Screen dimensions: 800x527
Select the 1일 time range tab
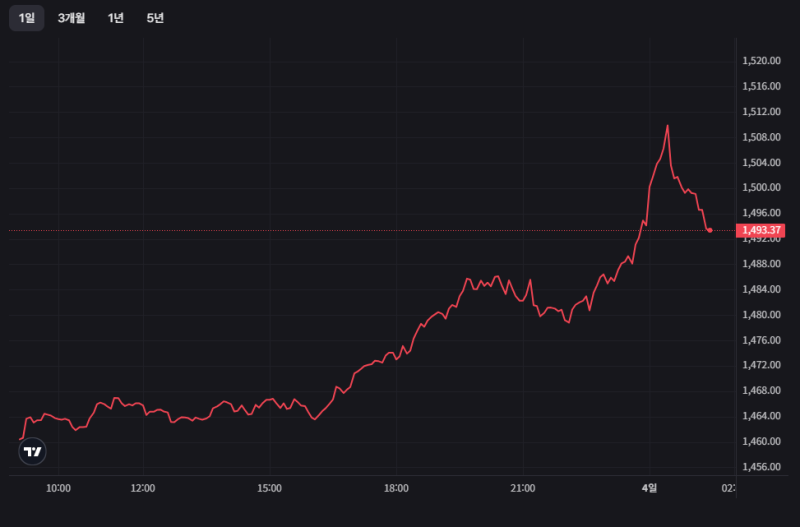coord(27,18)
